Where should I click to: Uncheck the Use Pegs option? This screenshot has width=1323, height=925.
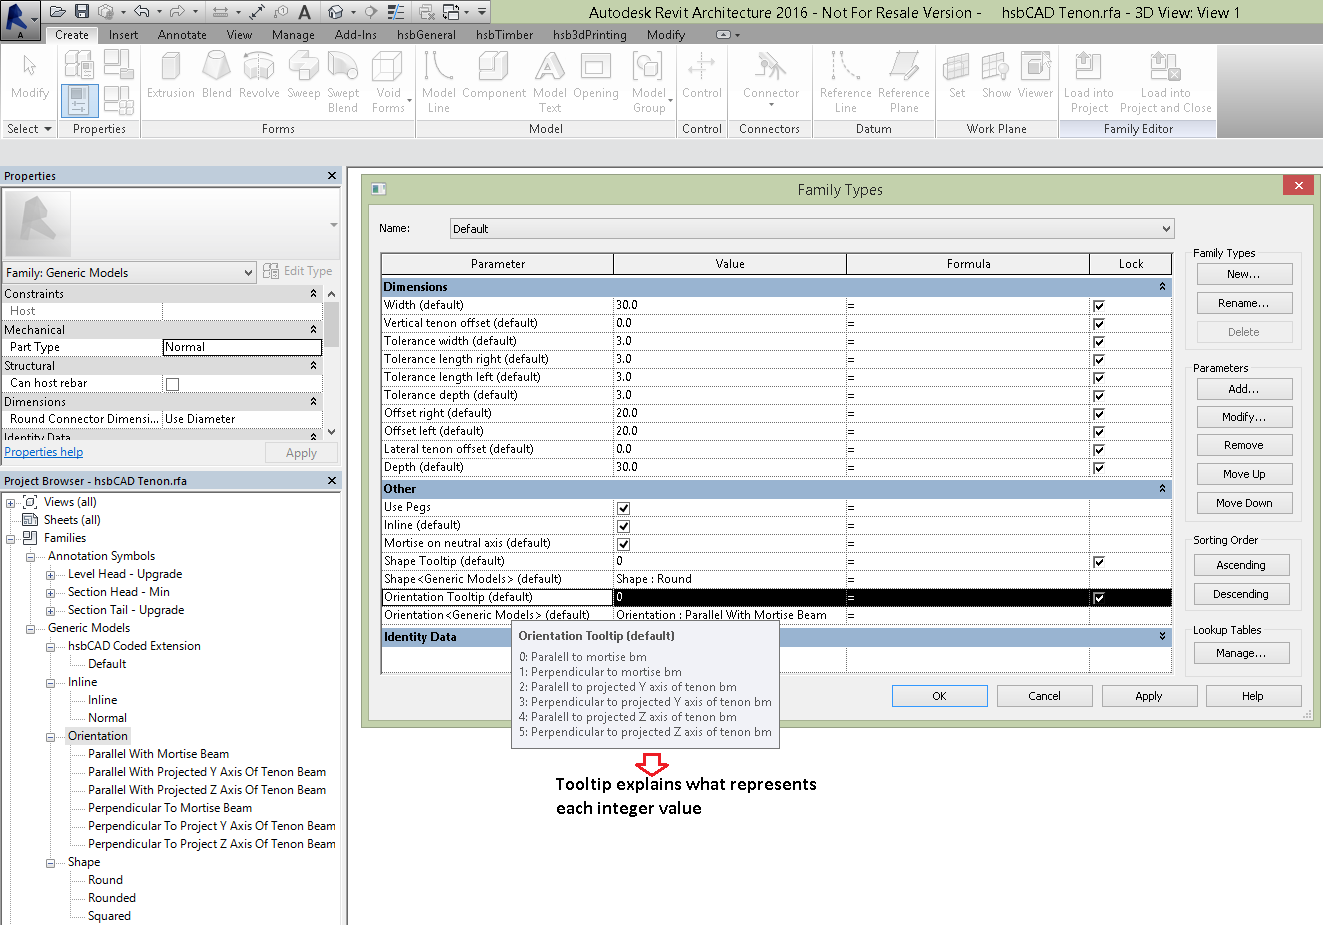pyautogui.click(x=623, y=507)
